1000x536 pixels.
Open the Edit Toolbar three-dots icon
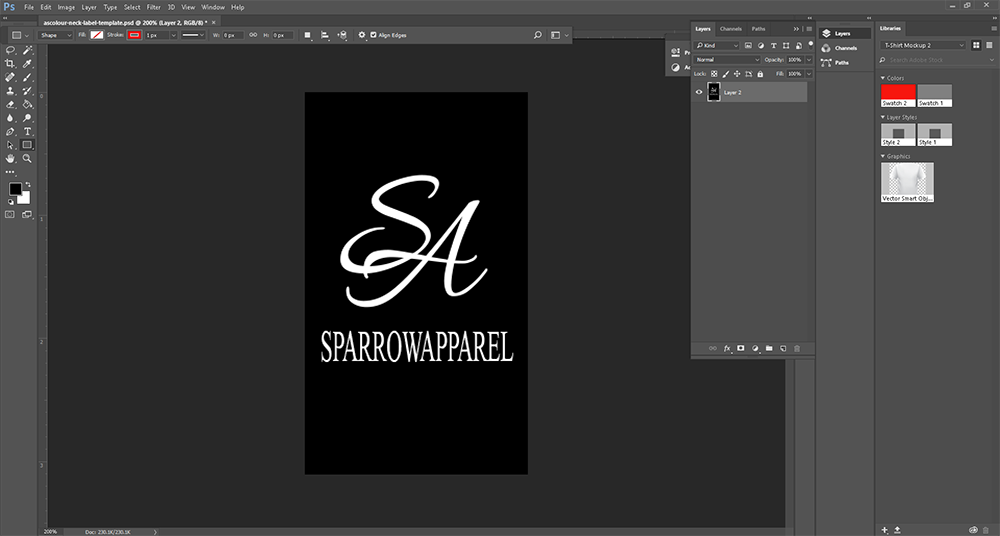(10, 172)
